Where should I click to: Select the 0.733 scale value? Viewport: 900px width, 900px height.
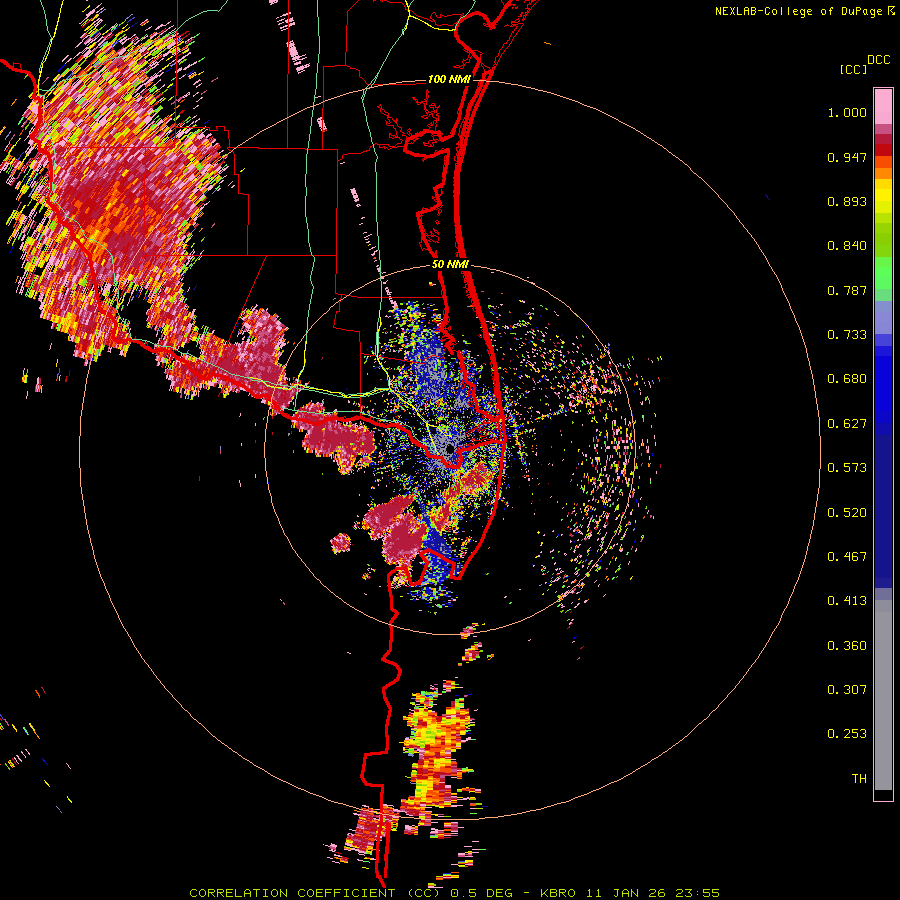tap(847, 335)
